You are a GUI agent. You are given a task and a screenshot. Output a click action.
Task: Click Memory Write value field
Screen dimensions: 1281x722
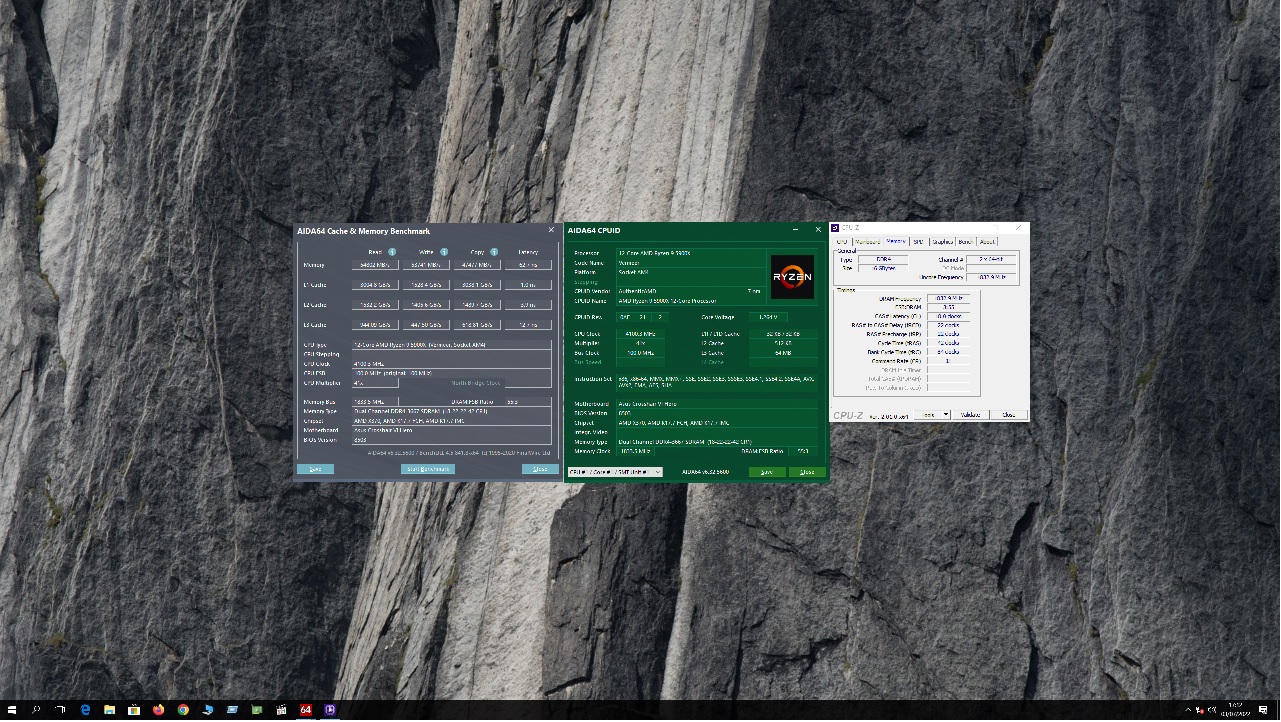click(x=426, y=265)
